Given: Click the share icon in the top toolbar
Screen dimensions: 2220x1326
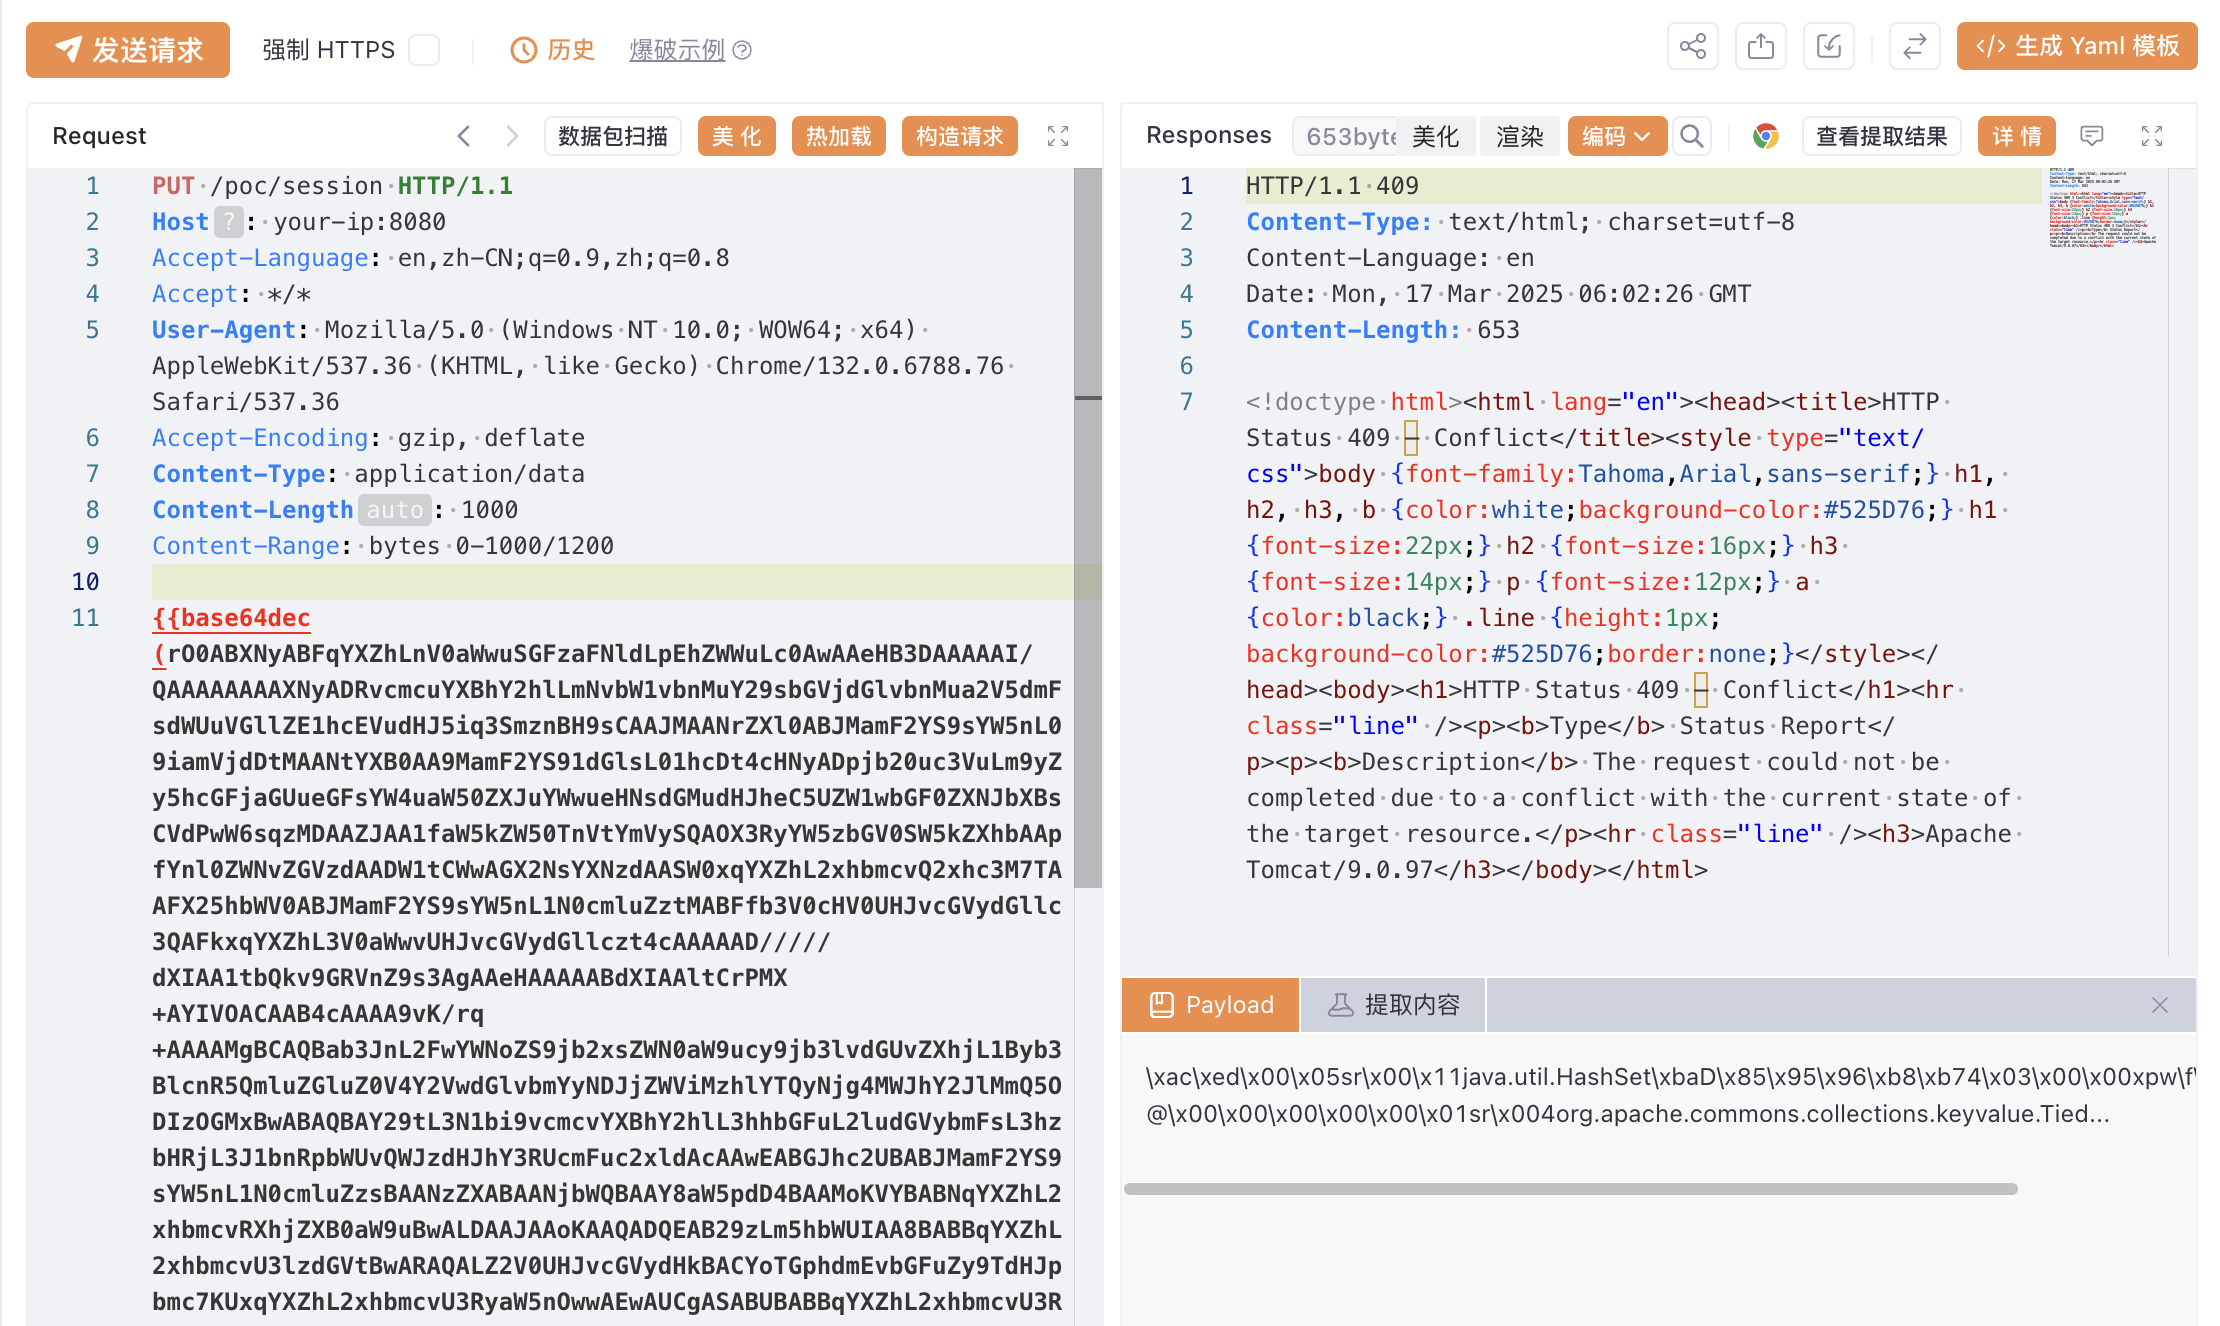Looking at the screenshot, I should [1692, 47].
